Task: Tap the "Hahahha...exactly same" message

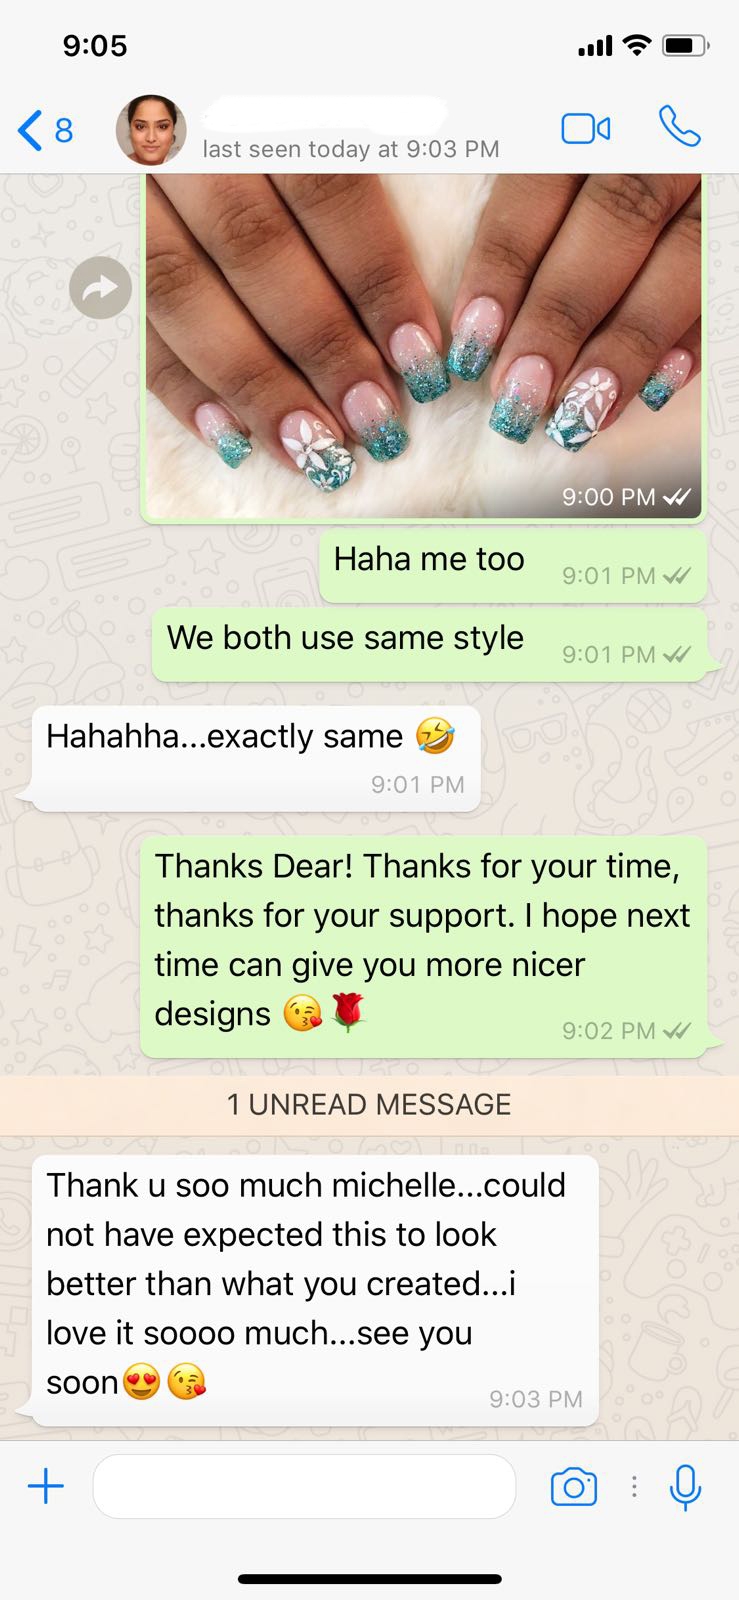Action: [x=256, y=758]
